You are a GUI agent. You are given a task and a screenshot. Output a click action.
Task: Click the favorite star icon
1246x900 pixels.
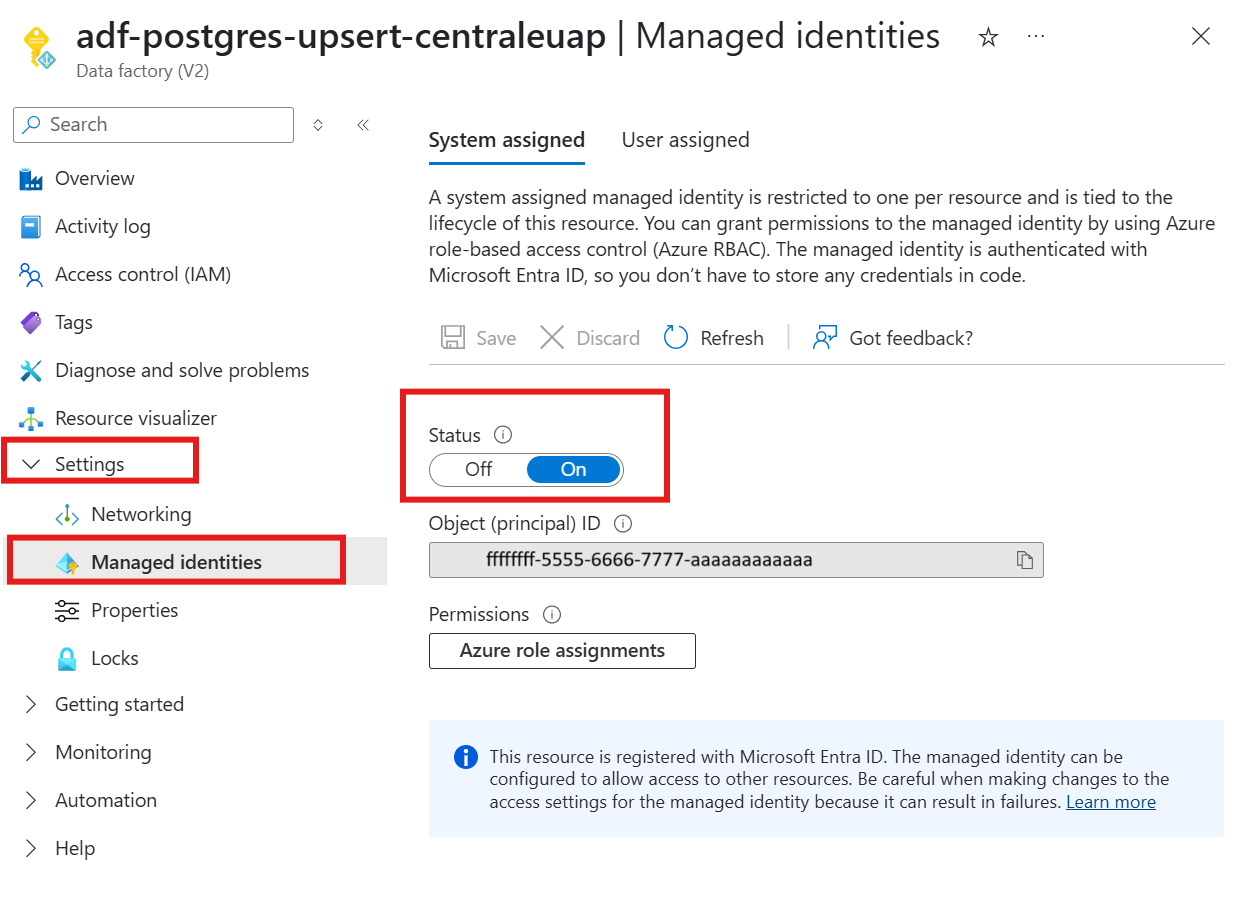click(988, 38)
